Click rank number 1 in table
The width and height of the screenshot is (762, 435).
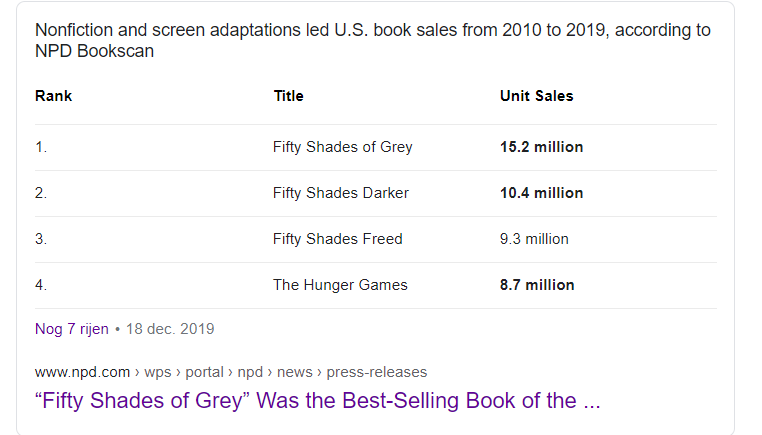pyautogui.click(x=41, y=147)
